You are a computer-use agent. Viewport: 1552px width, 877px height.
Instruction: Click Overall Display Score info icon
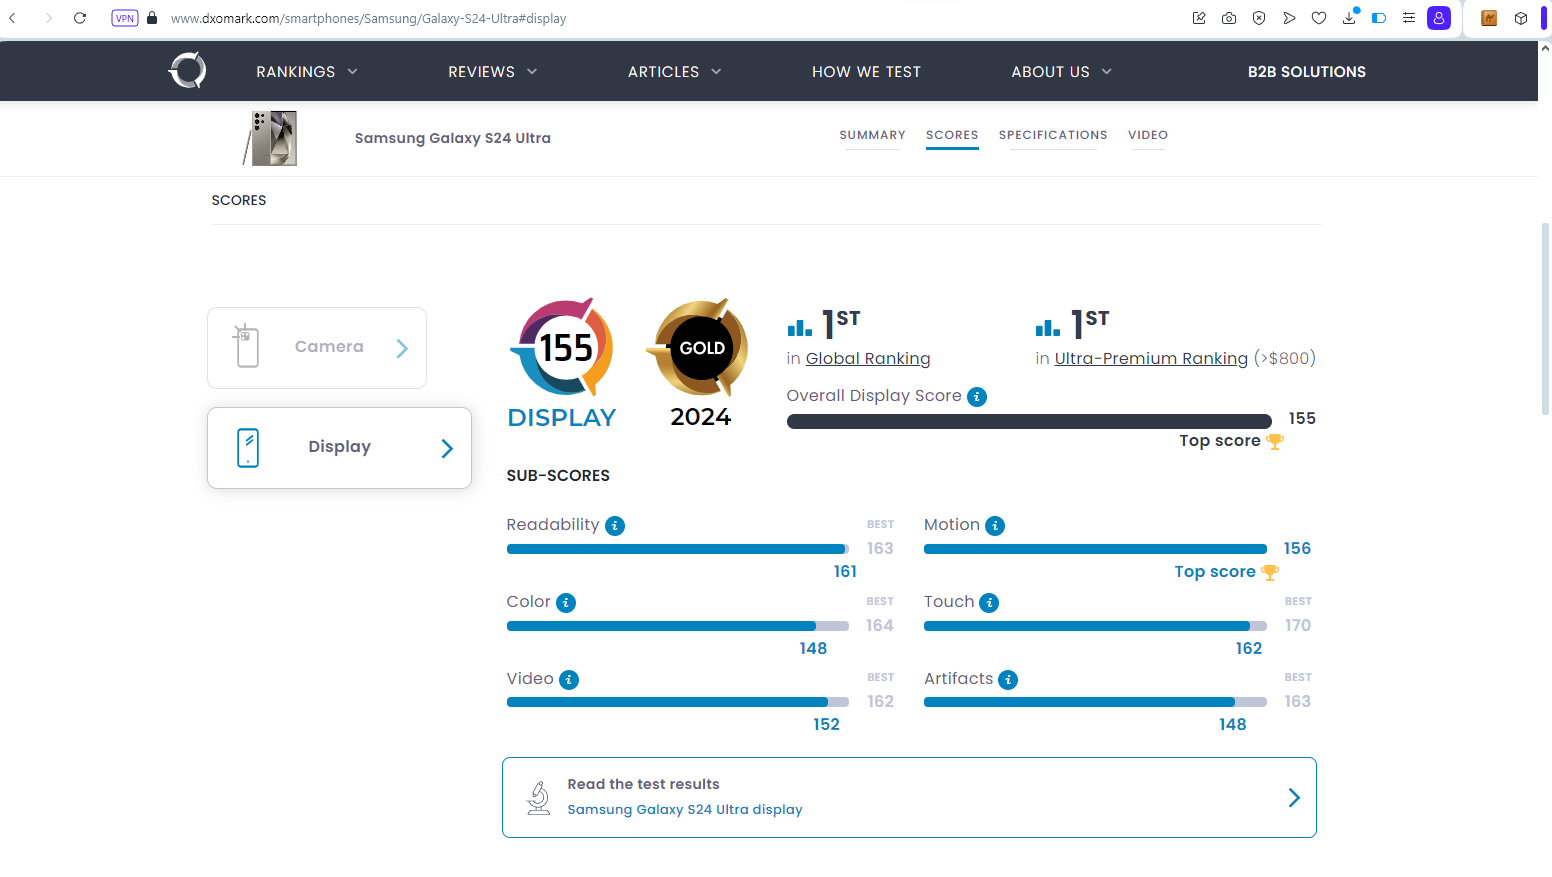(x=977, y=397)
